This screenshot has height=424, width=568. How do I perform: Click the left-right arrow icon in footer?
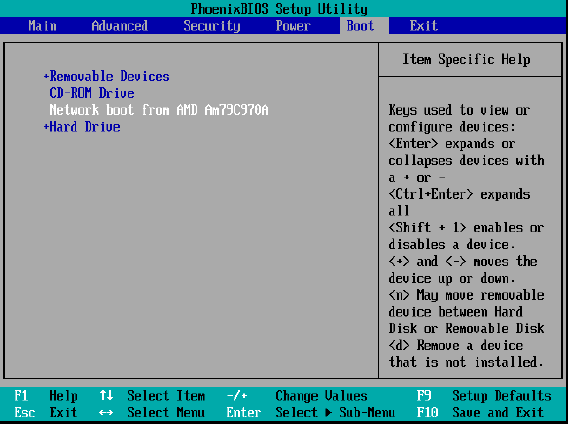point(106,412)
